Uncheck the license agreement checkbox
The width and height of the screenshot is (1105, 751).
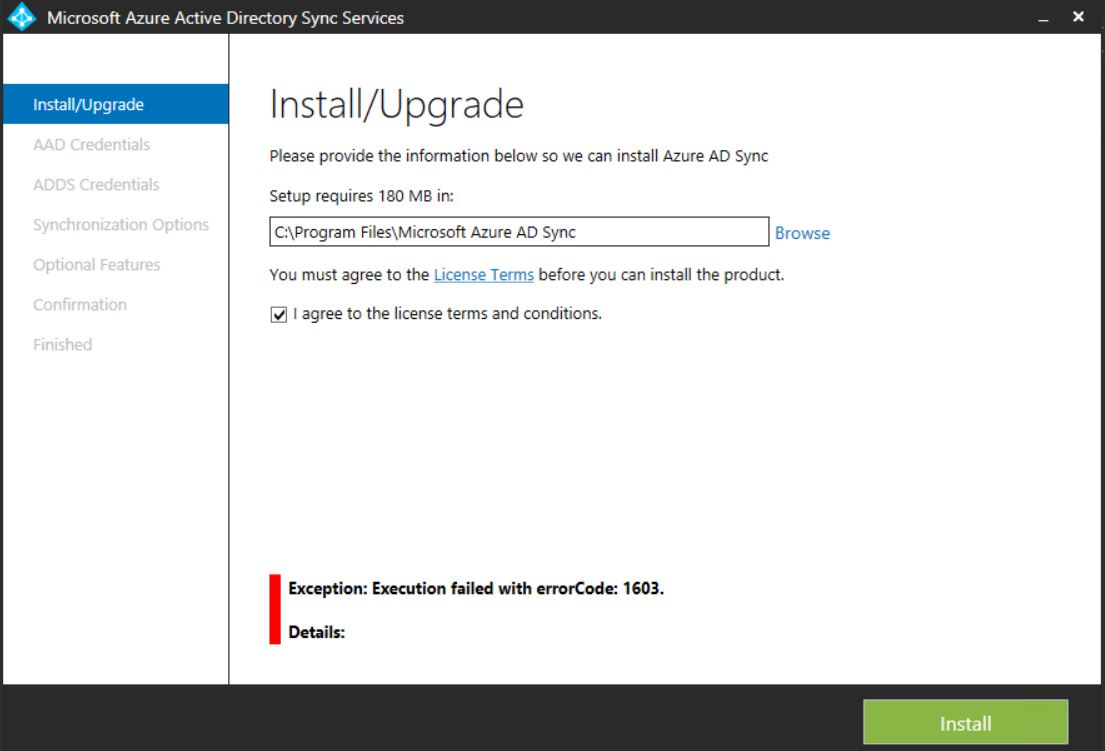coord(278,314)
